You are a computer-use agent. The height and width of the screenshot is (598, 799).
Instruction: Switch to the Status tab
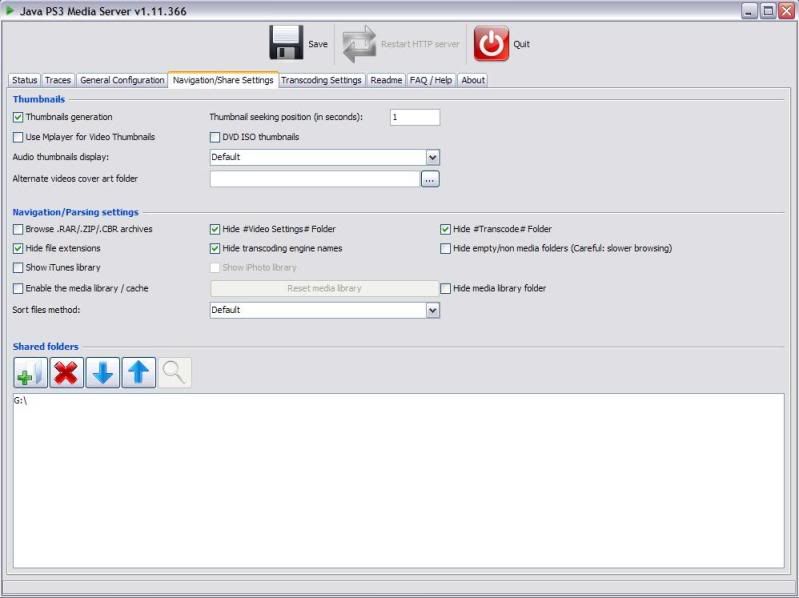pos(24,80)
